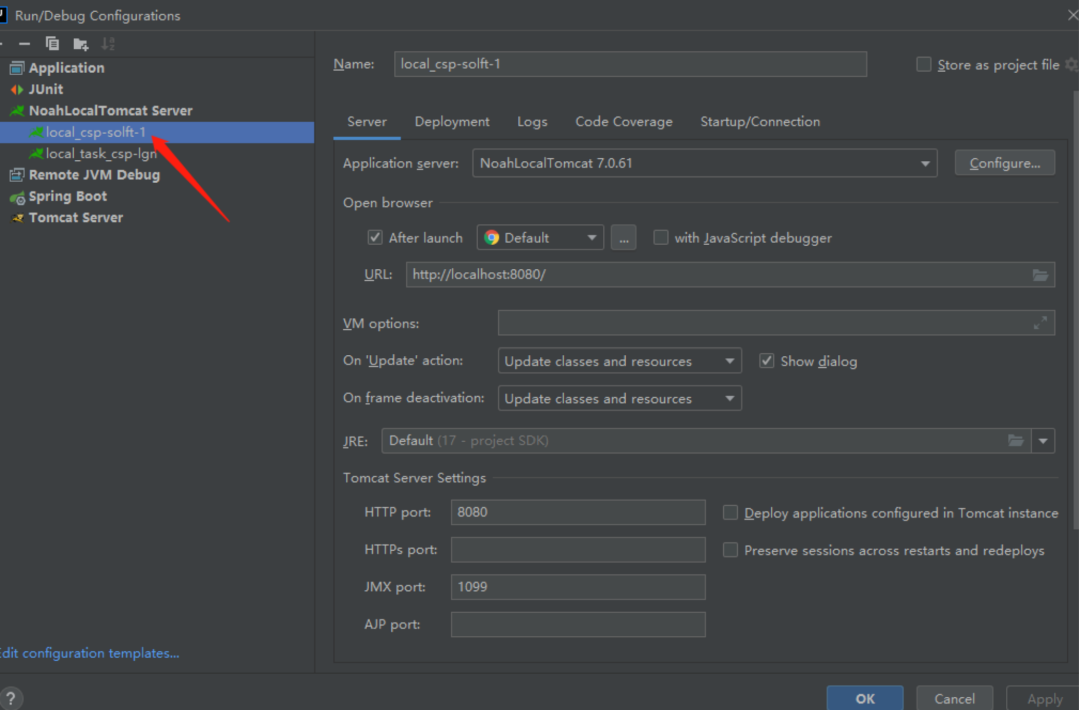This screenshot has height=710, width=1080.
Task: Click into the Name input field
Action: click(630, 64)
